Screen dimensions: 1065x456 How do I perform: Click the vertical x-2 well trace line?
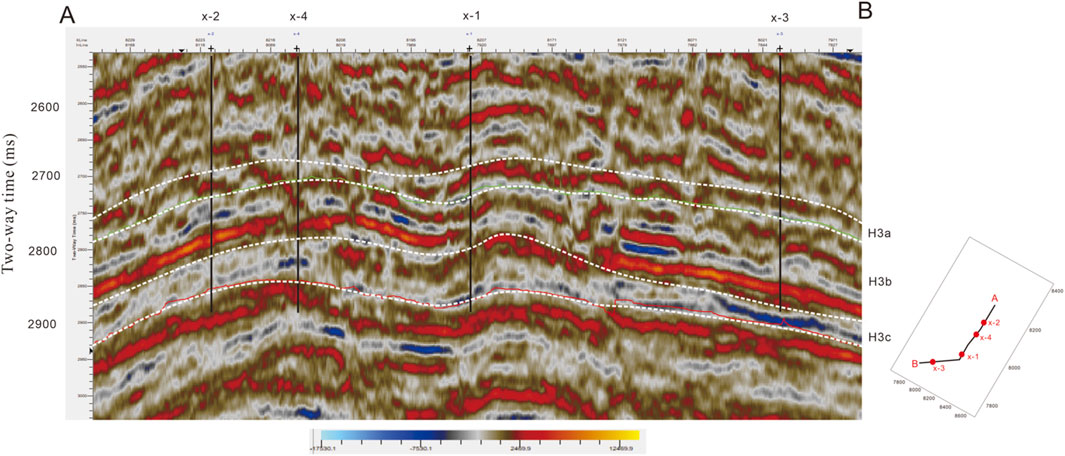212,183
